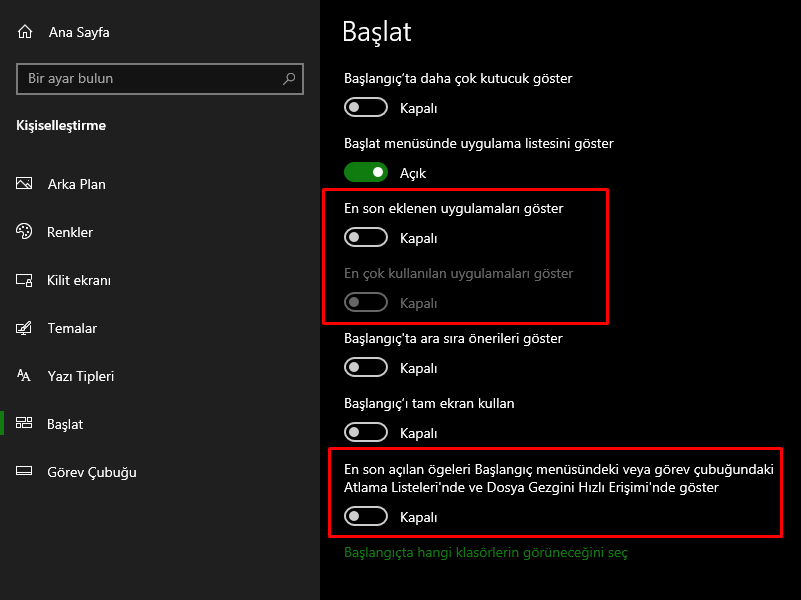Screen dimensions: 801x600
Task: Click the Ana Sayfa home icon
Action: point(25,32)
